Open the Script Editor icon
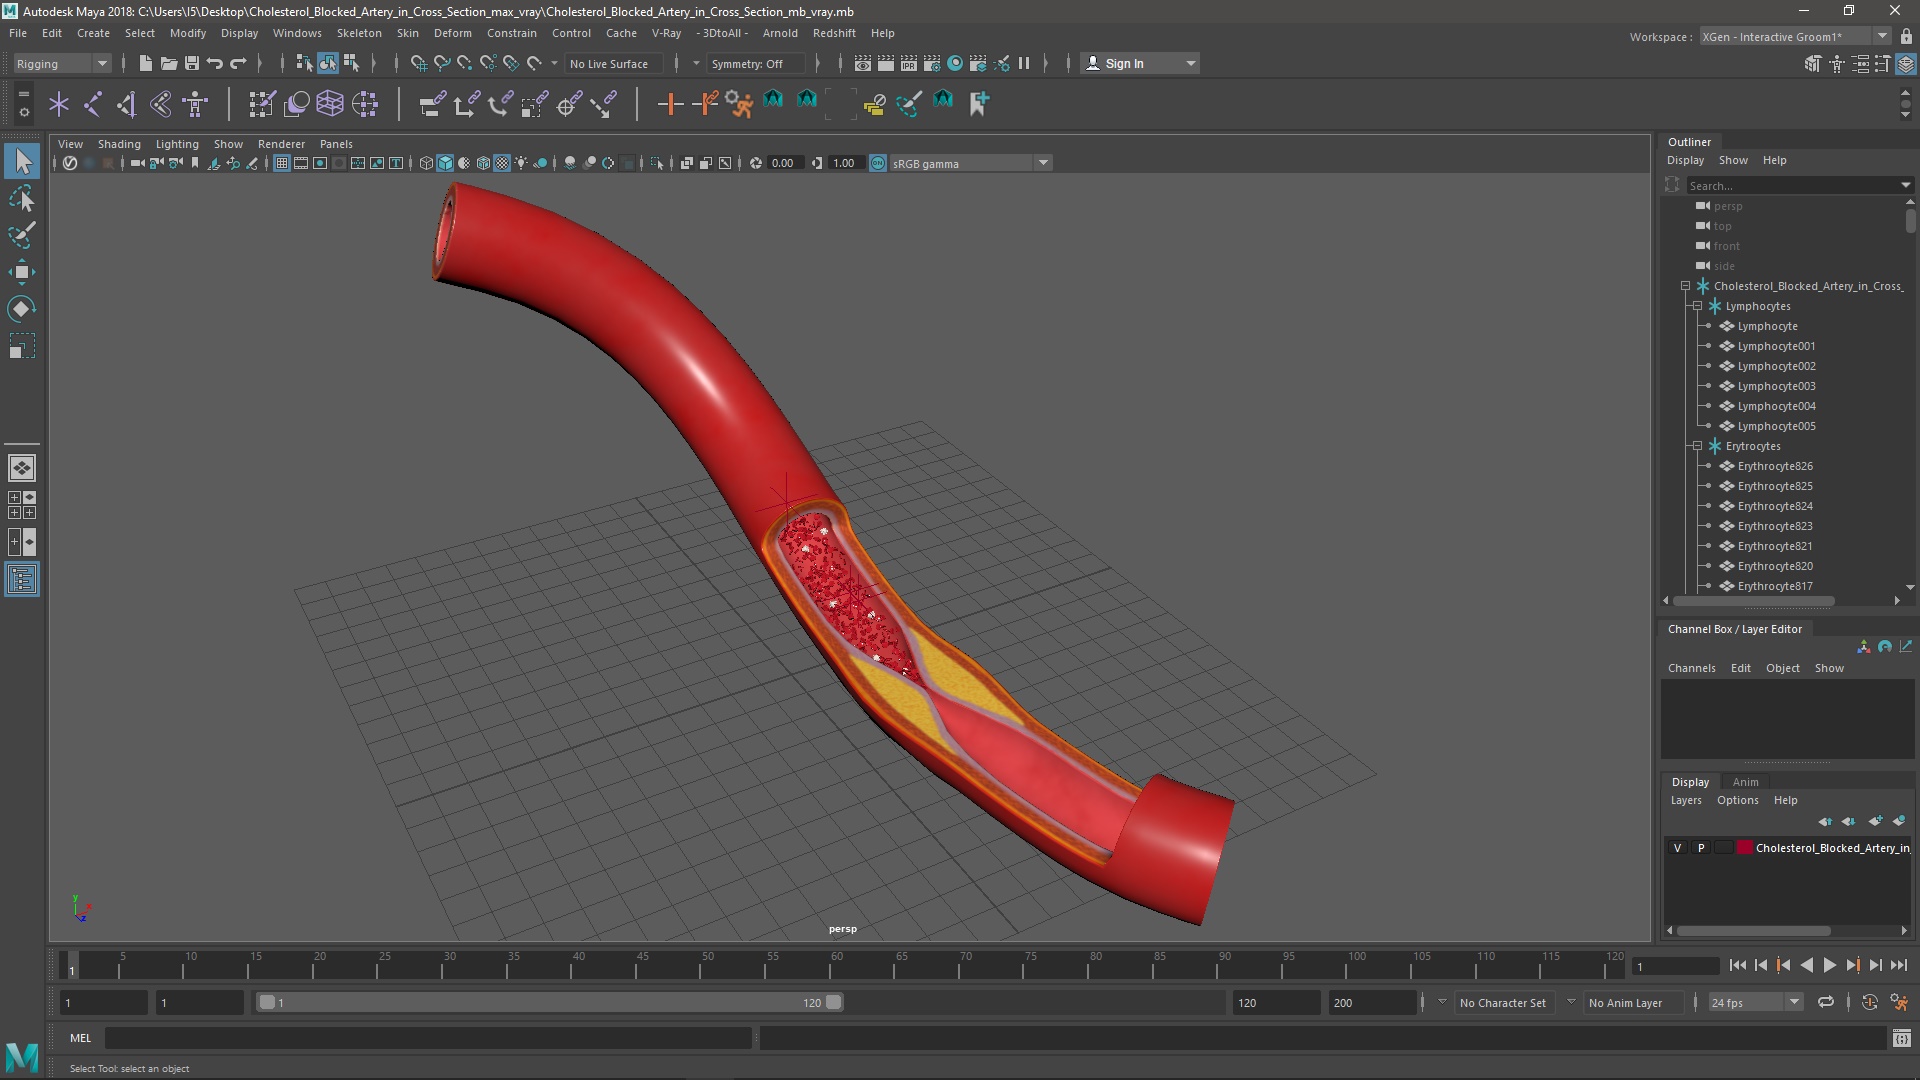The width and height of the screenshot is (1920, 1080). [1902, 1039]
